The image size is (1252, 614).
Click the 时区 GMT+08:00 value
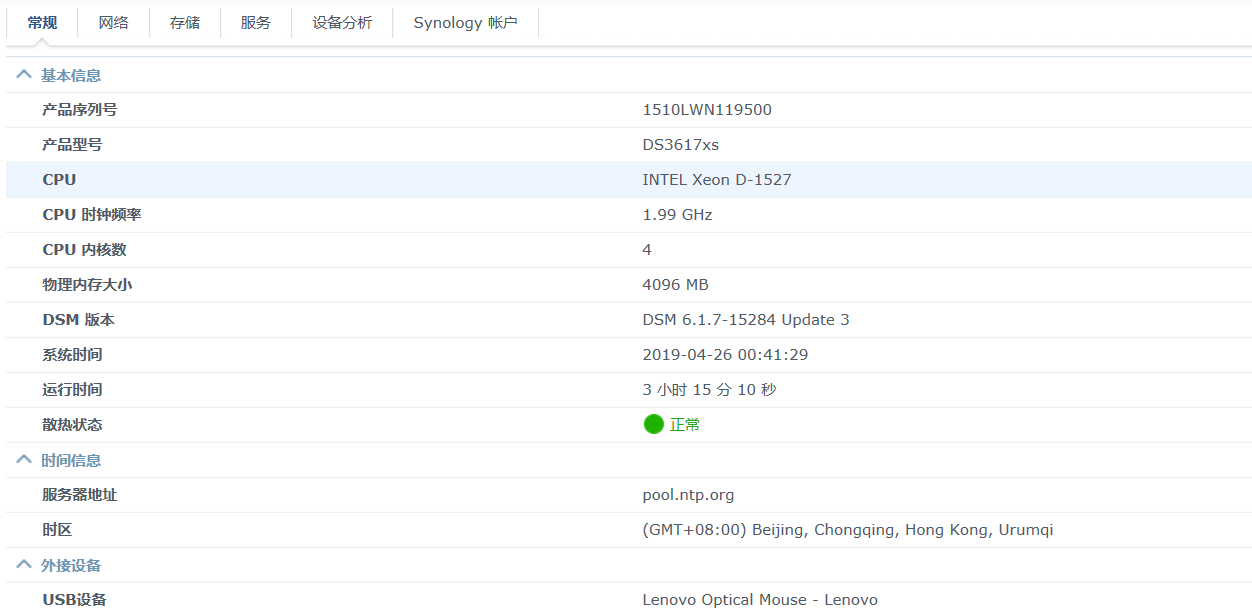pyautogui.click(x=847, y=529)
